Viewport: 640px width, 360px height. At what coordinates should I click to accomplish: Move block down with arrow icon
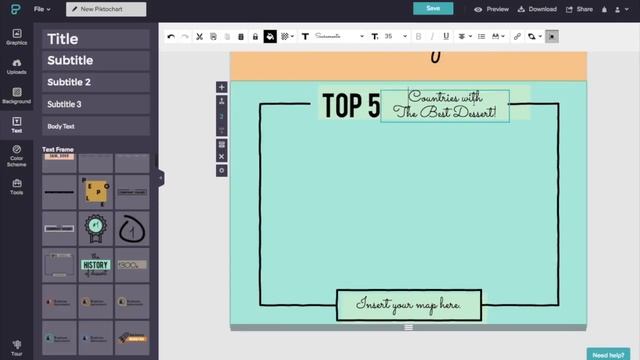tap(222, 130)
